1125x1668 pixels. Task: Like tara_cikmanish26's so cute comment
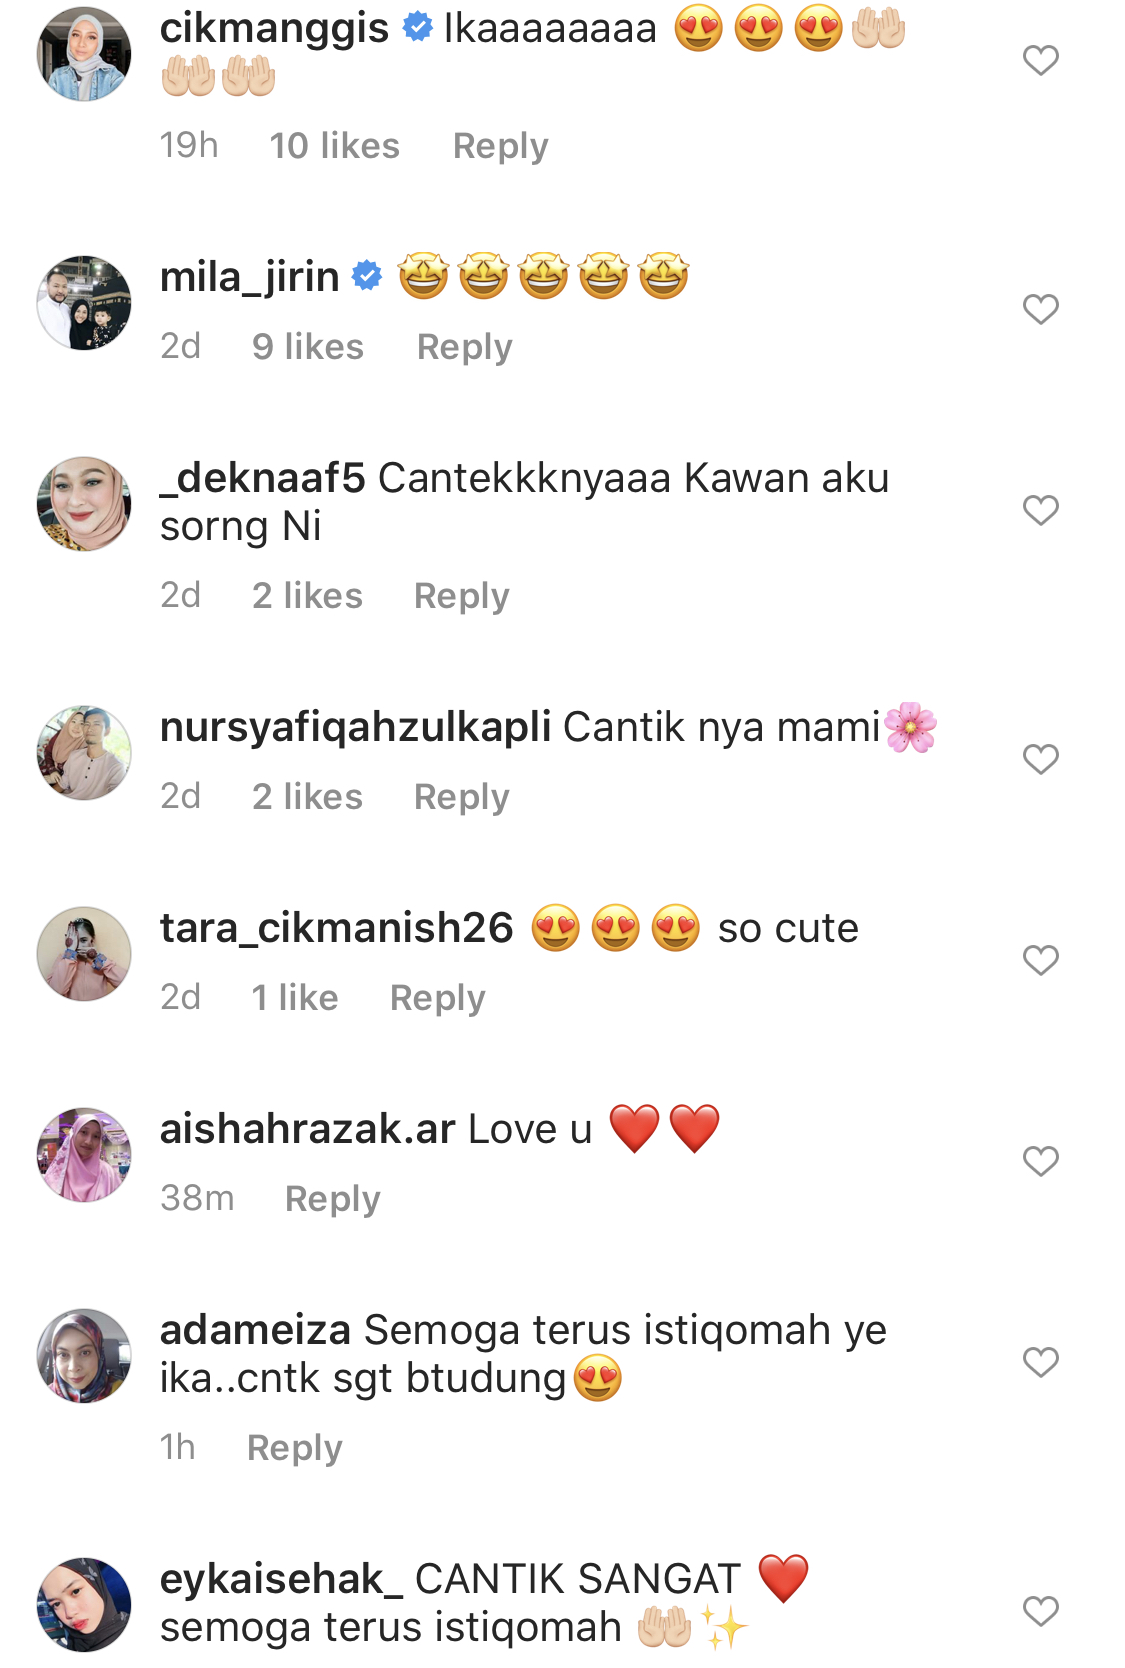tap(1040, 961)
